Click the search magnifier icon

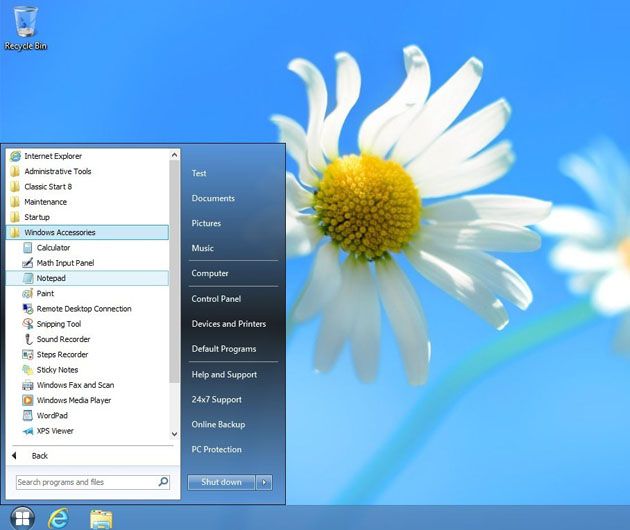point(163,482)
